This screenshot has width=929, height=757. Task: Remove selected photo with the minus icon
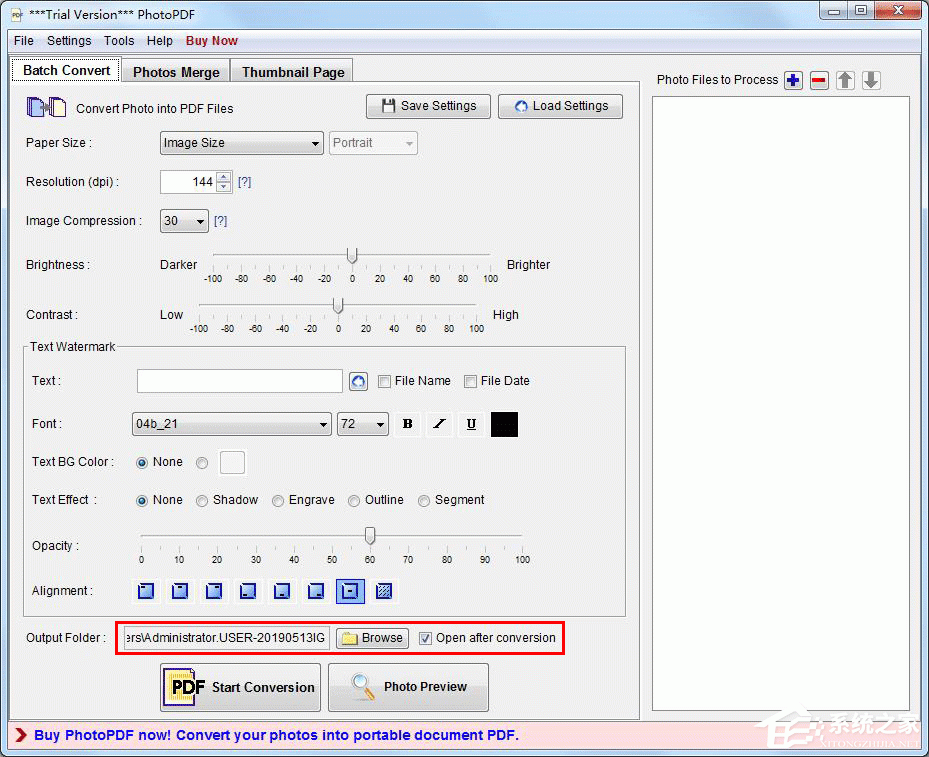[819, 80]
